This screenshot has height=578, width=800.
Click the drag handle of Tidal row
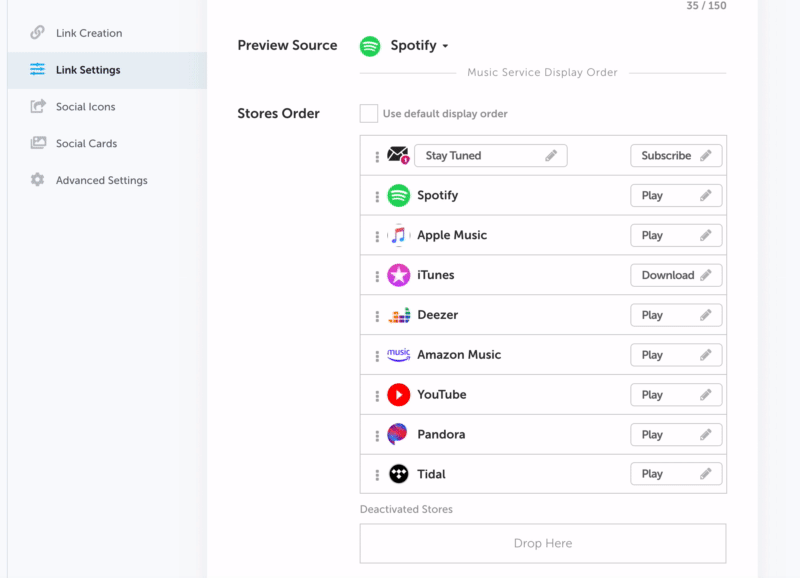coord(377,475)
